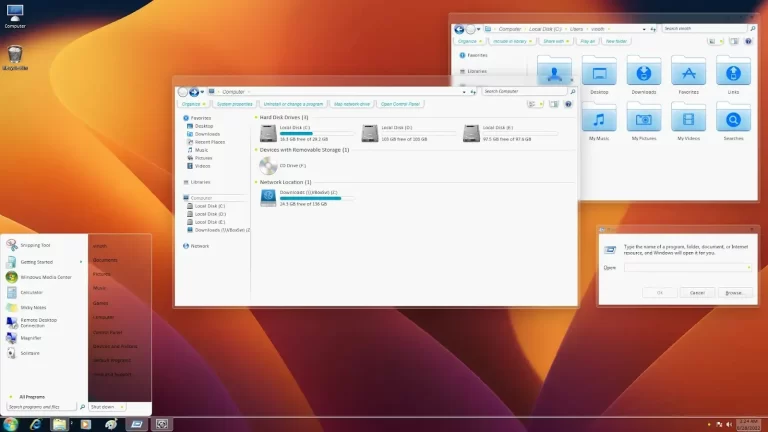Open recent pages dropdown in Computer window

202,92
